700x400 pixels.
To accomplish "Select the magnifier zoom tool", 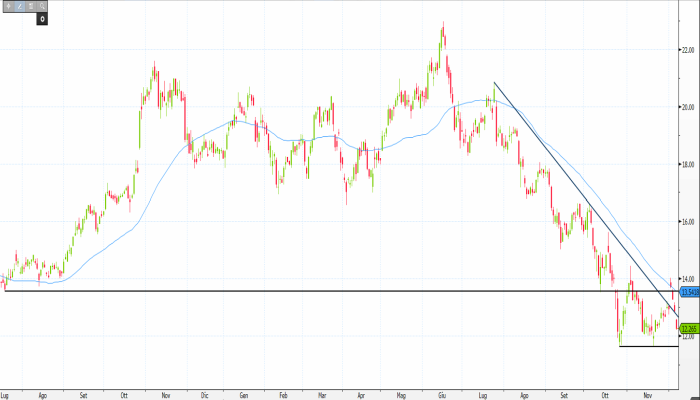I will [x=43, y=6].
